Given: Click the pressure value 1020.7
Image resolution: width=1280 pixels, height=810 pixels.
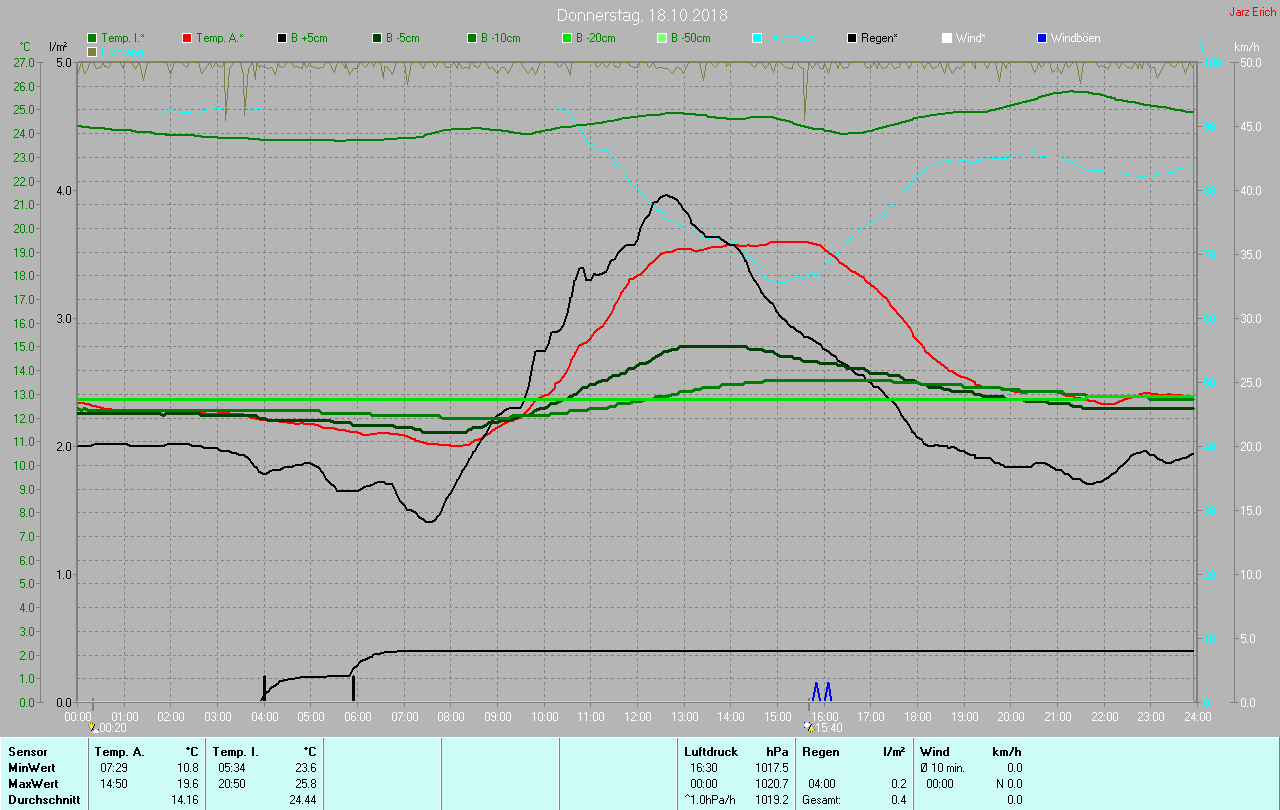Looking at the screenshot, I should point(773,784).
